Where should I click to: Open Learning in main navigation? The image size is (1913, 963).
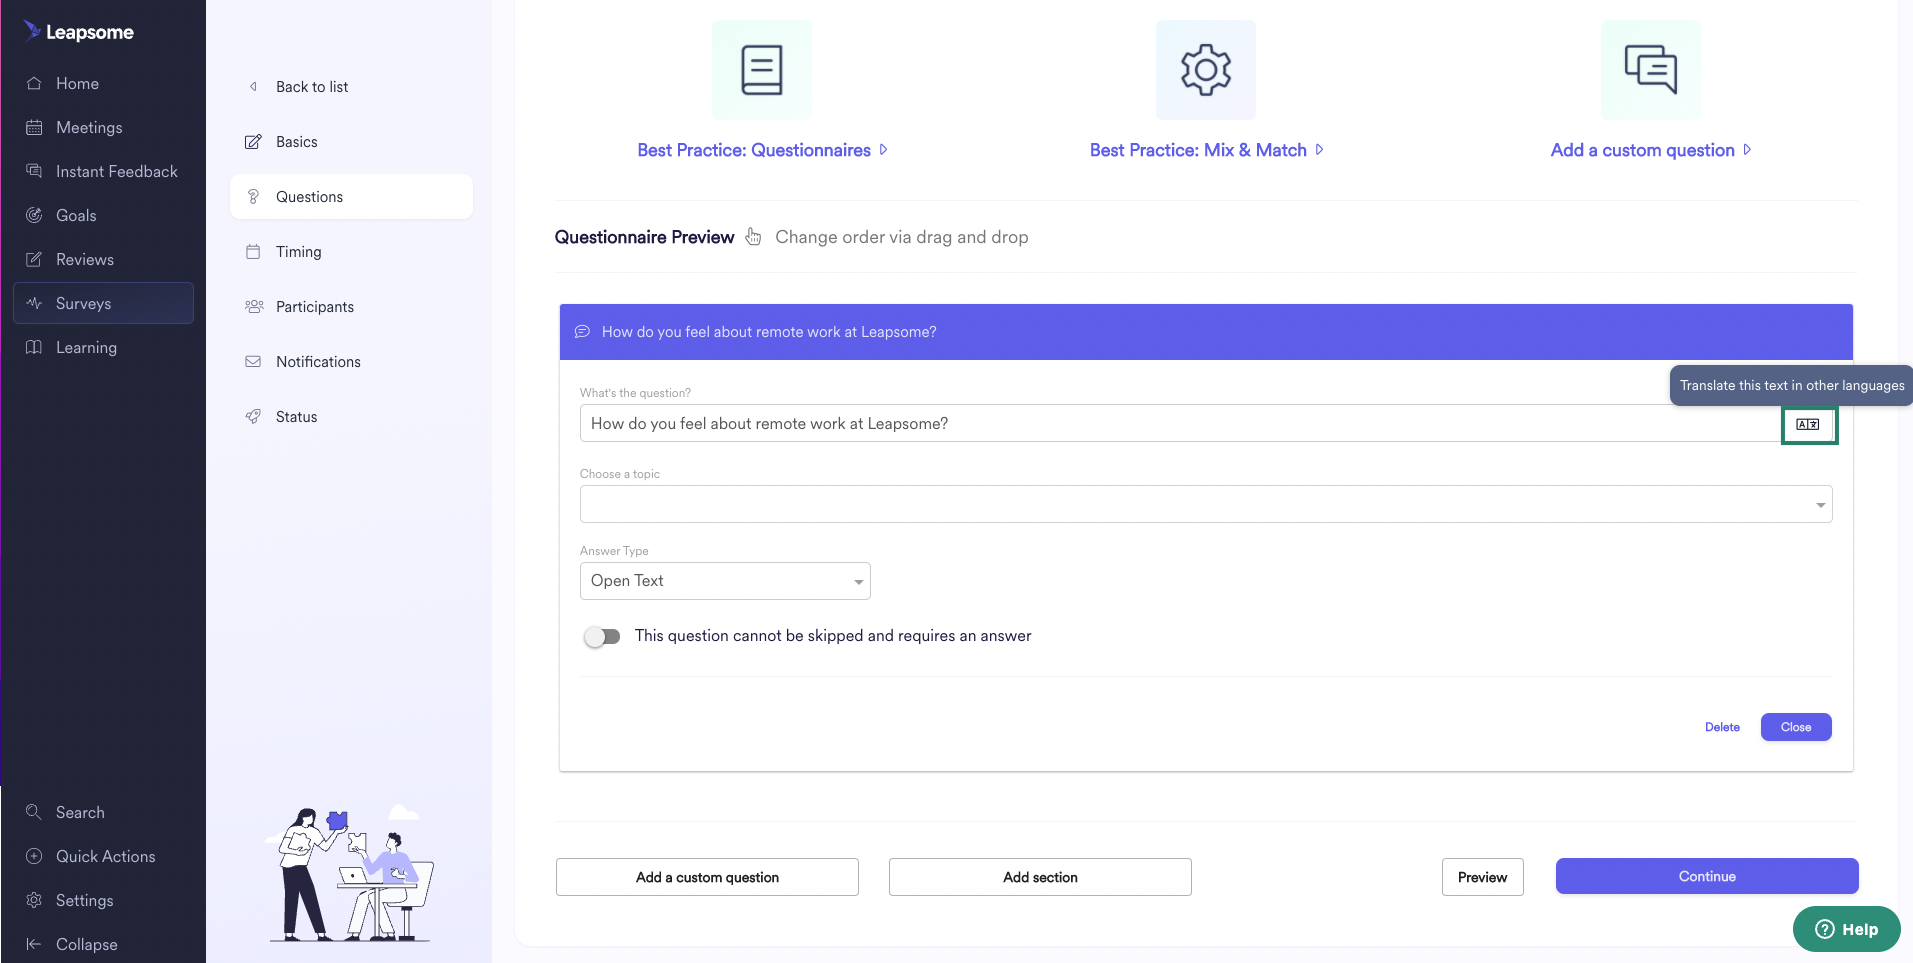click(x=86, y=347)
